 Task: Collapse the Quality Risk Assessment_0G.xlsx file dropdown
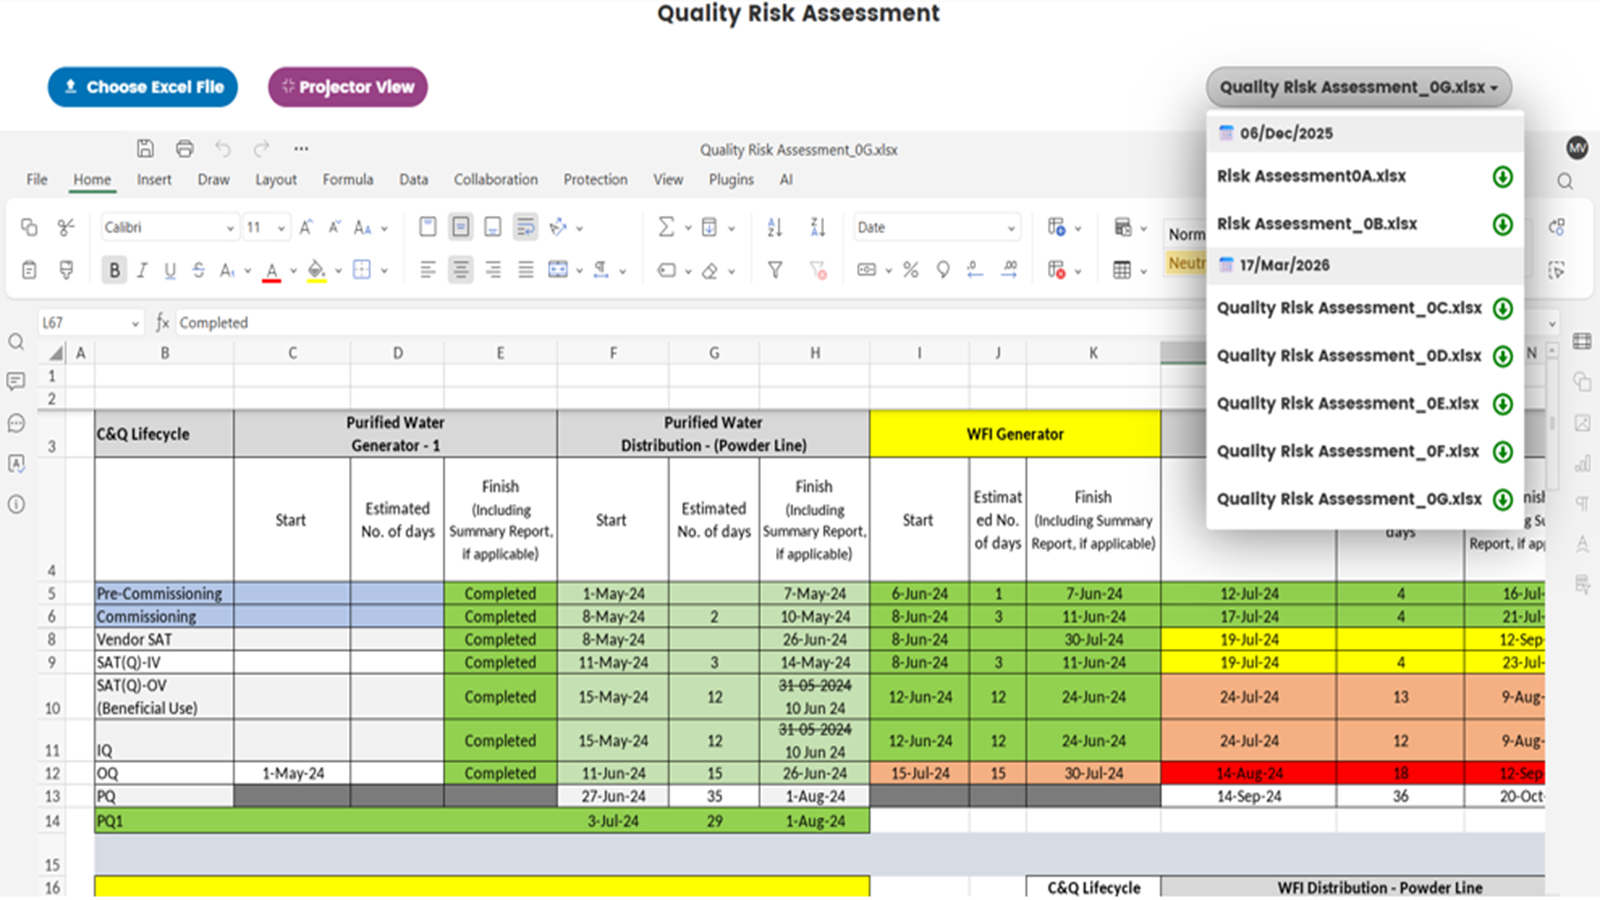1358,87
